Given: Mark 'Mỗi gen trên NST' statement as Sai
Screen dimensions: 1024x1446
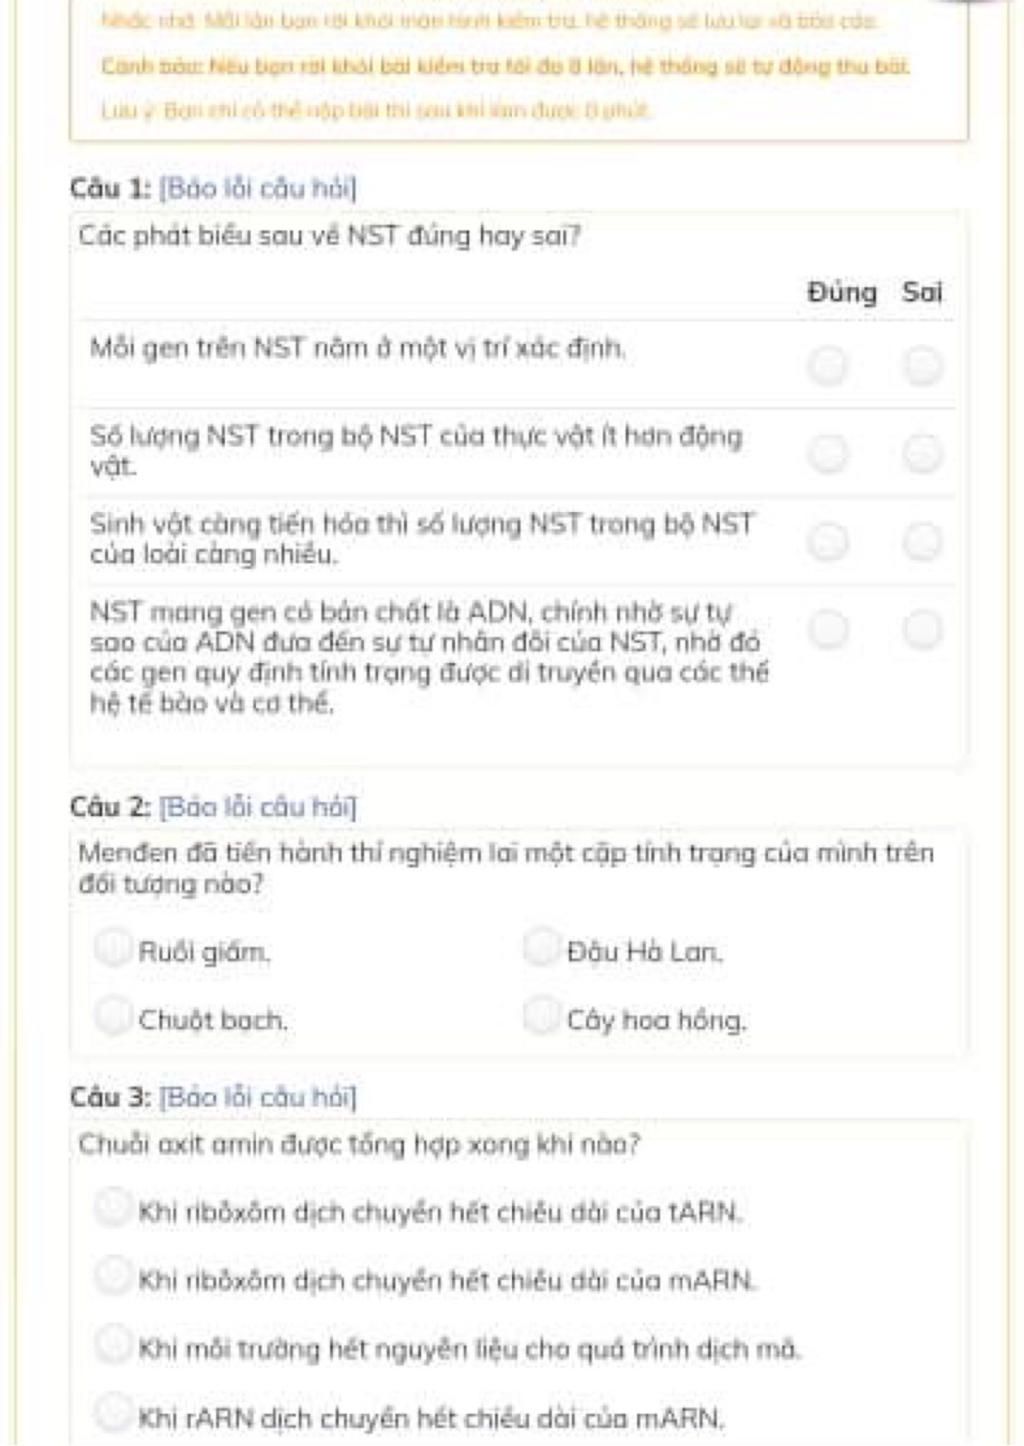Looking at the screenshot, I should click(x=922, y=366).
